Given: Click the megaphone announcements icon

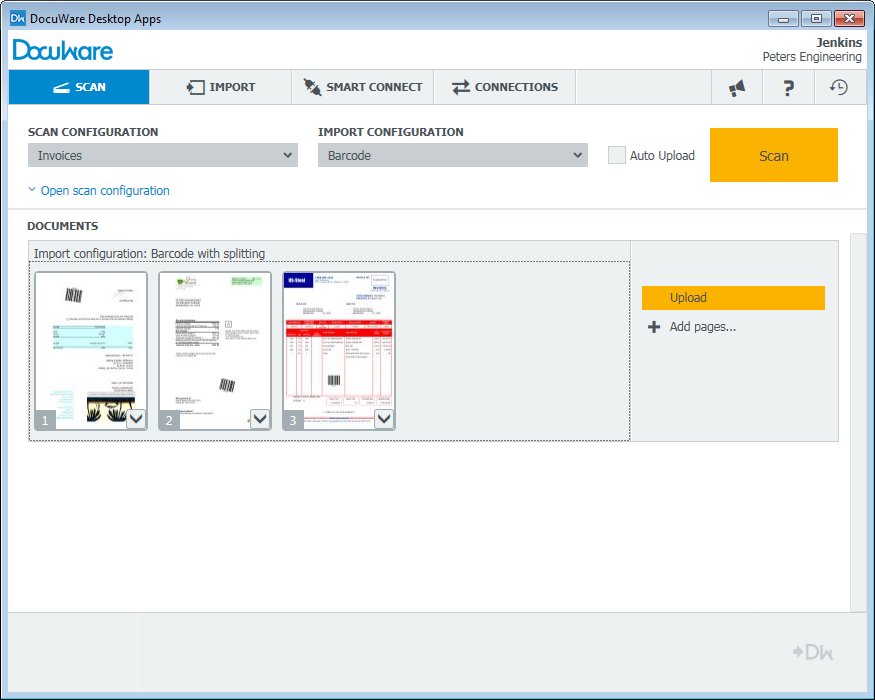Looking at the screenshot, I should click(x=737, y=88).
